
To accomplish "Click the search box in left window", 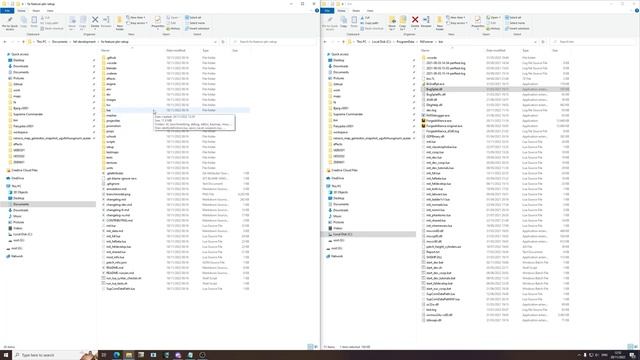I will tap(273, 42).
